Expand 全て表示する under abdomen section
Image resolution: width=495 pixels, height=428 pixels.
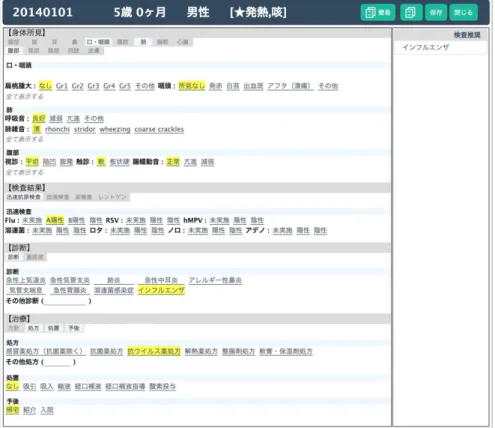pyautogui.click(x=25, y=172)
